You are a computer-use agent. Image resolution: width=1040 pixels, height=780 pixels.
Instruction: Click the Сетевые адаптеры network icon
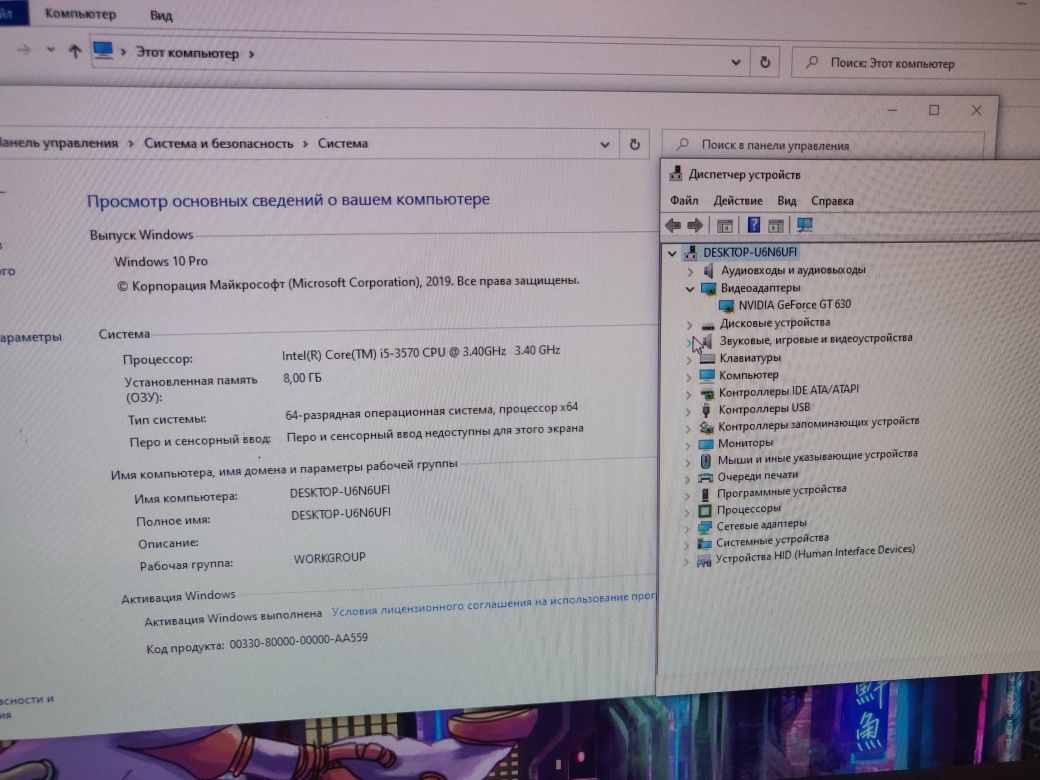pos(704,527)
